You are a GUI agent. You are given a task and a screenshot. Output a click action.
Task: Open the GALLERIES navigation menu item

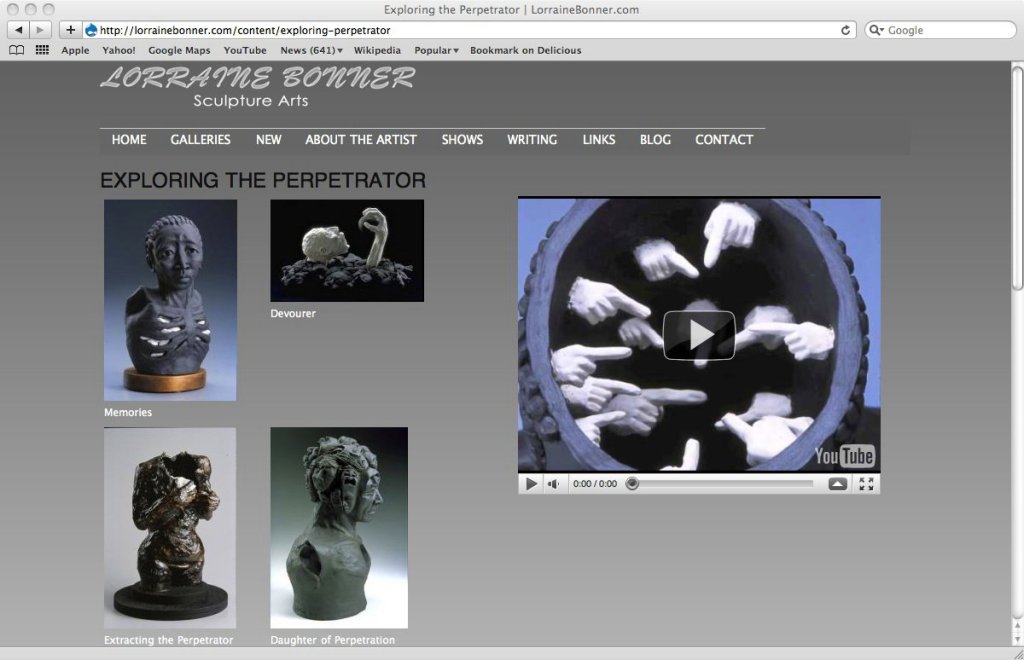click(200, 140)
